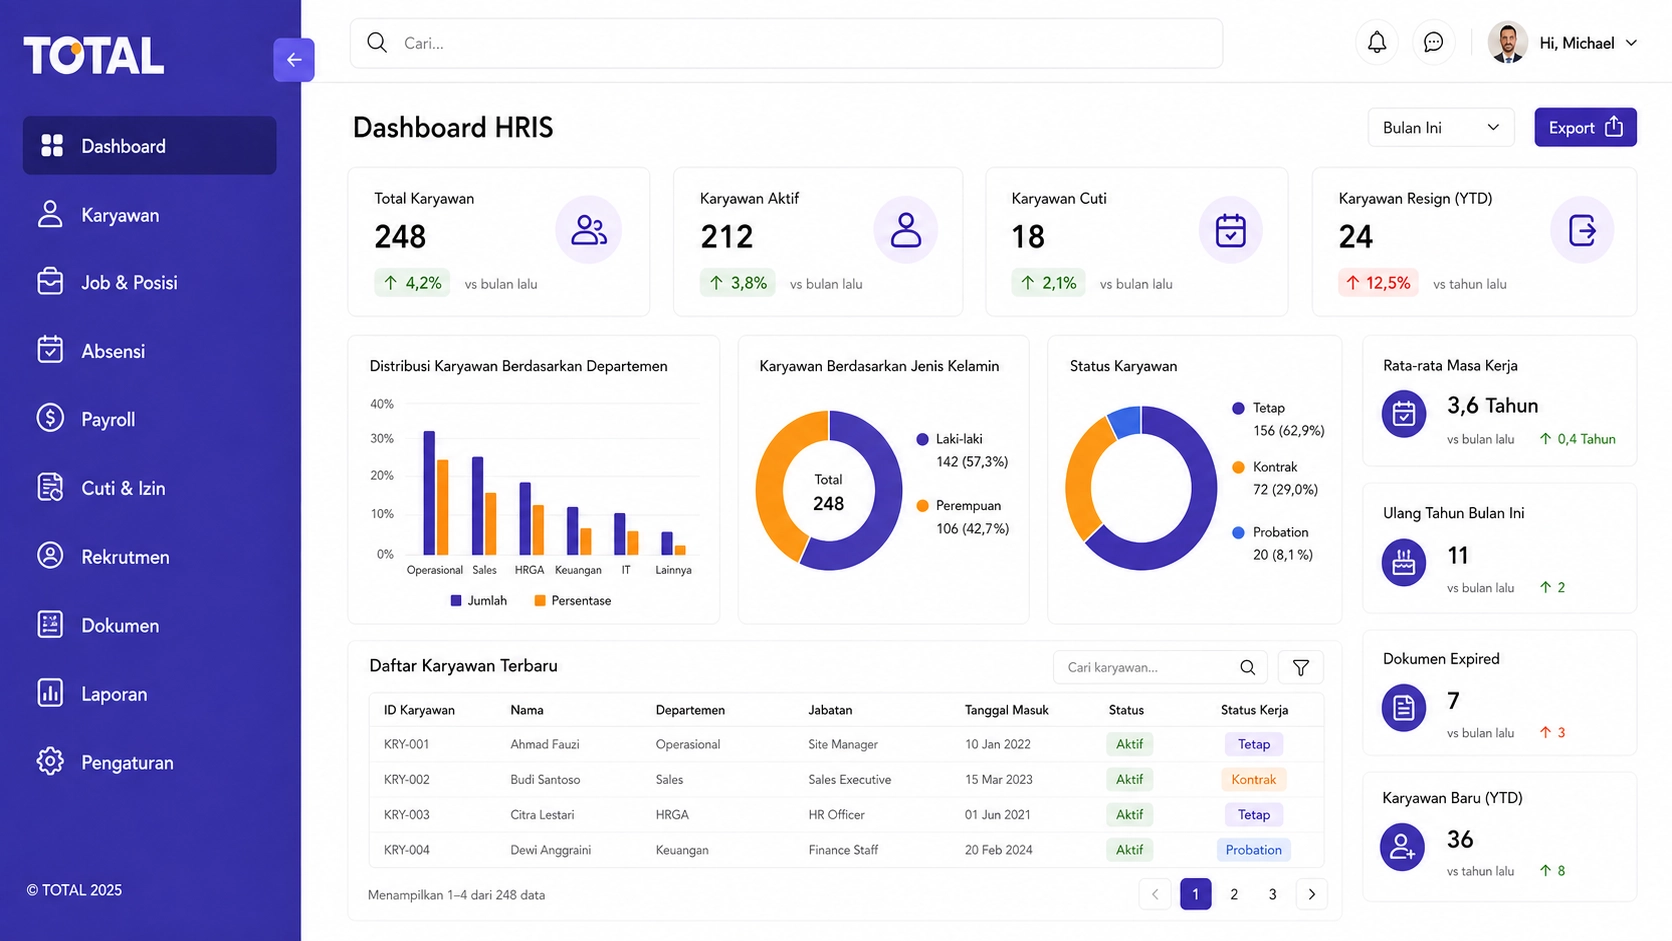Select page 3 in pagination
Viewport: 1672px width, 941px height.
[1273, 894]
